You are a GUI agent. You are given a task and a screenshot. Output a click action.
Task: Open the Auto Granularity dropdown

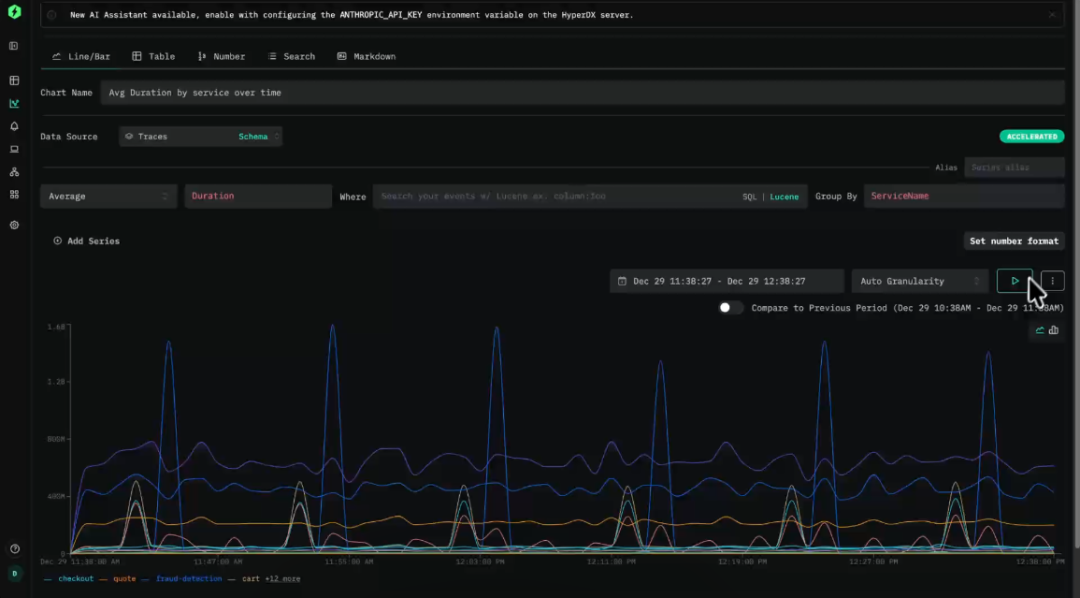920,281
